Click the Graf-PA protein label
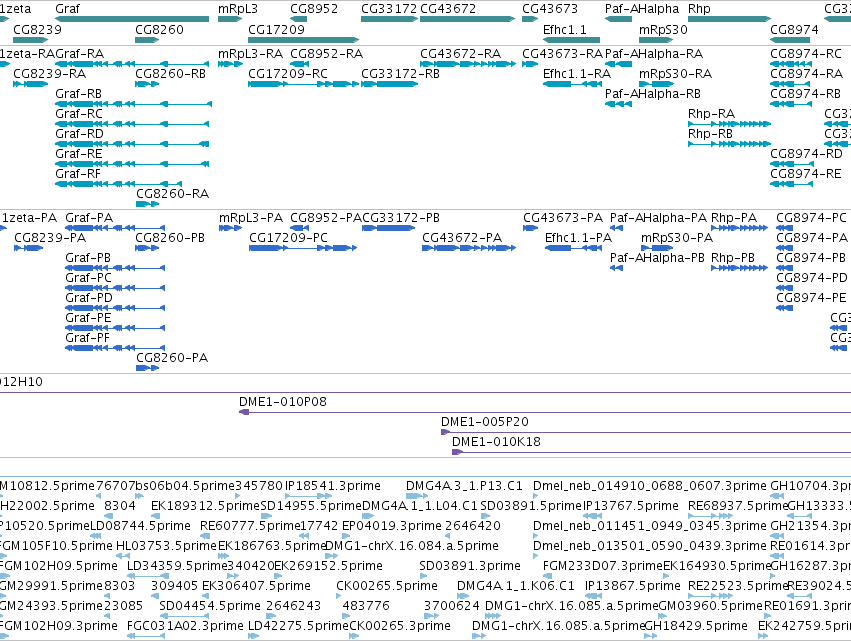This screenshot has height=641, width=851. click(89, 218)
